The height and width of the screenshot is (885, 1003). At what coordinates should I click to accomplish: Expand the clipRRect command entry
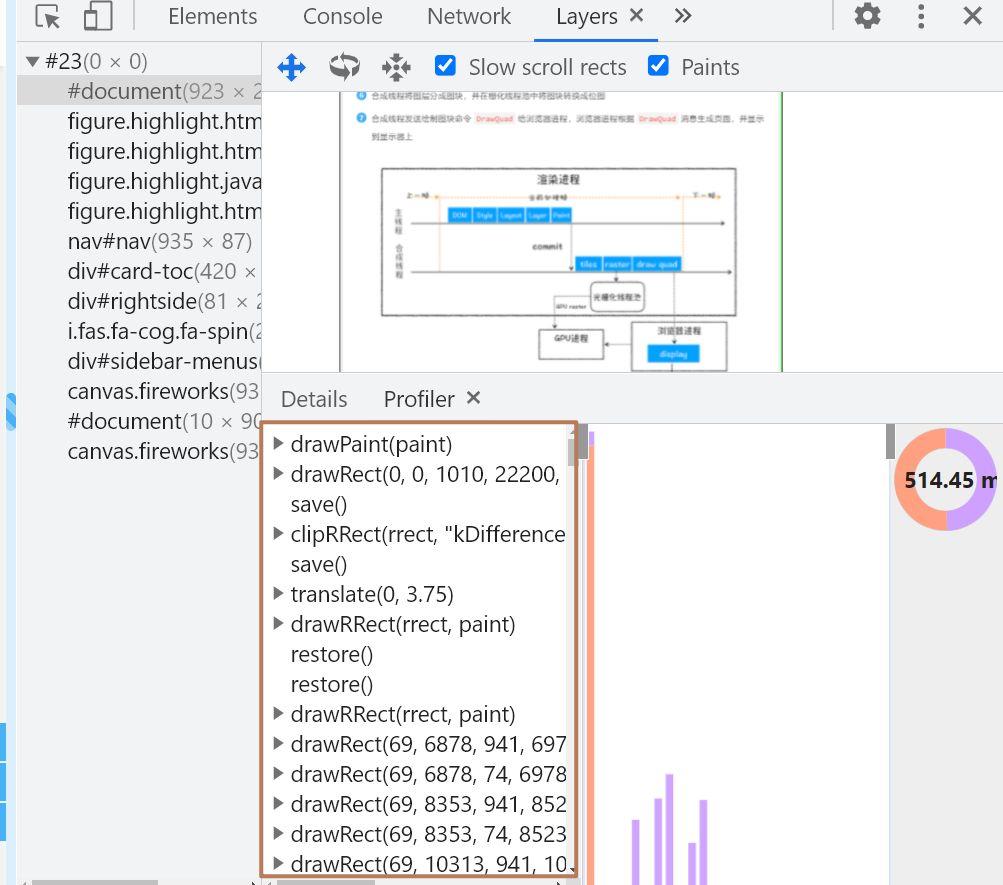coord(279,534)
